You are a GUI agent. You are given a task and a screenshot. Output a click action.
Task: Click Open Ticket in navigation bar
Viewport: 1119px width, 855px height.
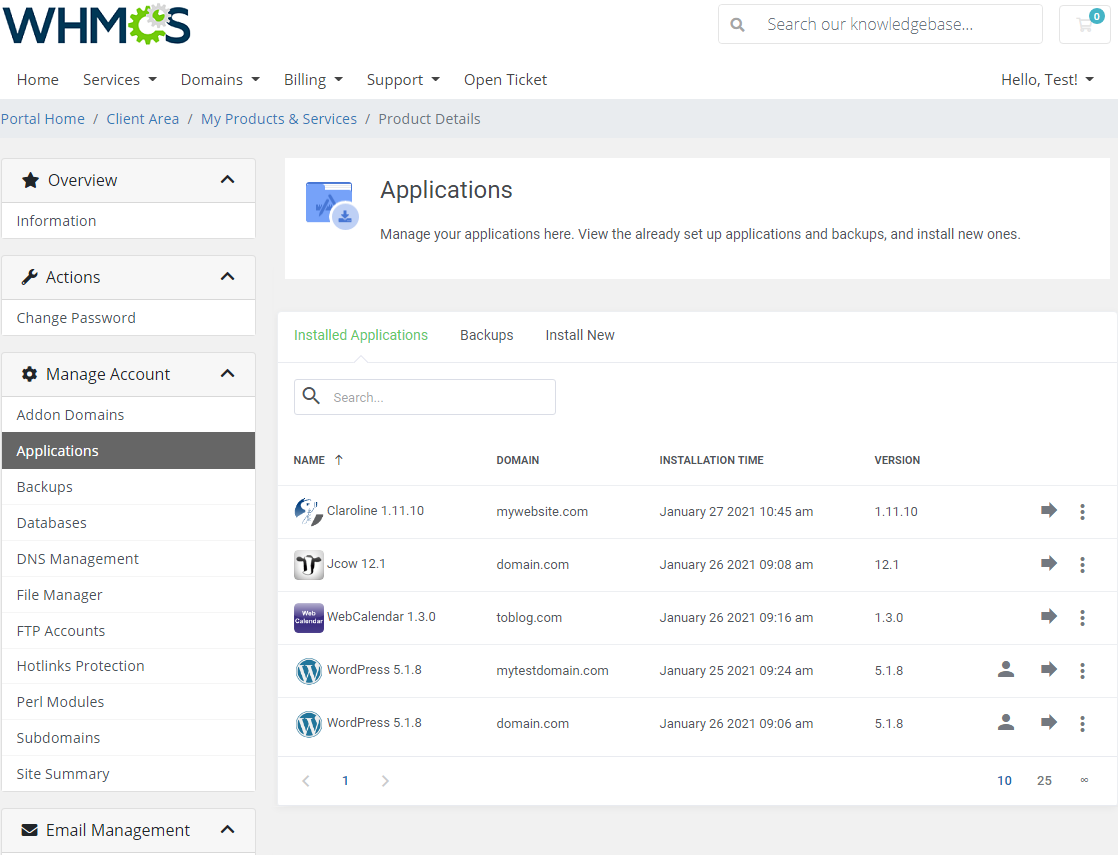[505, 80]
